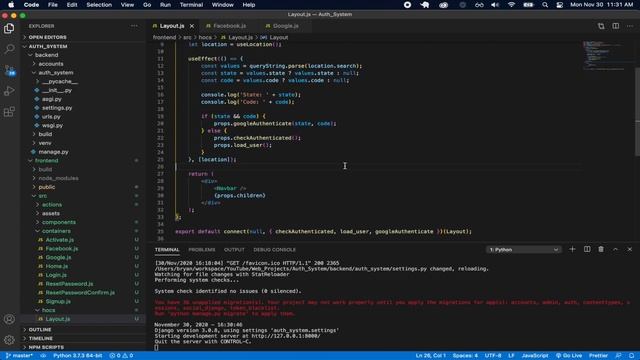Viewport: 640px width, 360px height.
Task: Open the Output panel tab
Action: [x=234, y=249]
